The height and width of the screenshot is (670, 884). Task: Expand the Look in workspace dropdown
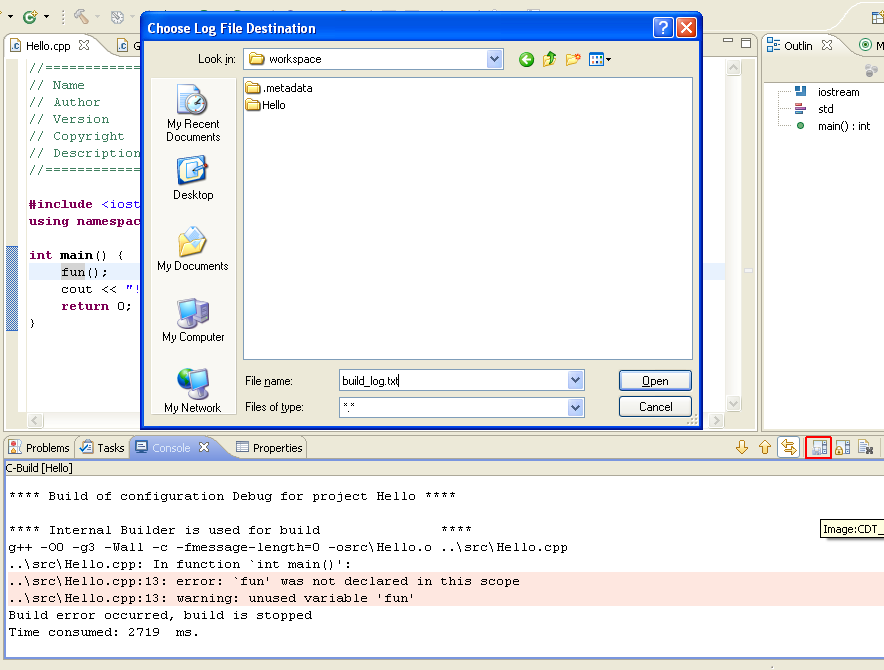tap(494, 59)
